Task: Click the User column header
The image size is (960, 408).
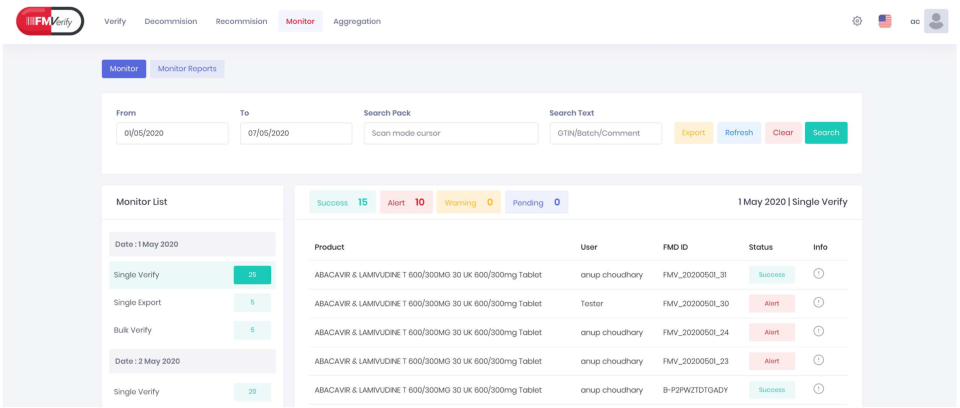Action: pyautogui.click(x=589, y=247)
